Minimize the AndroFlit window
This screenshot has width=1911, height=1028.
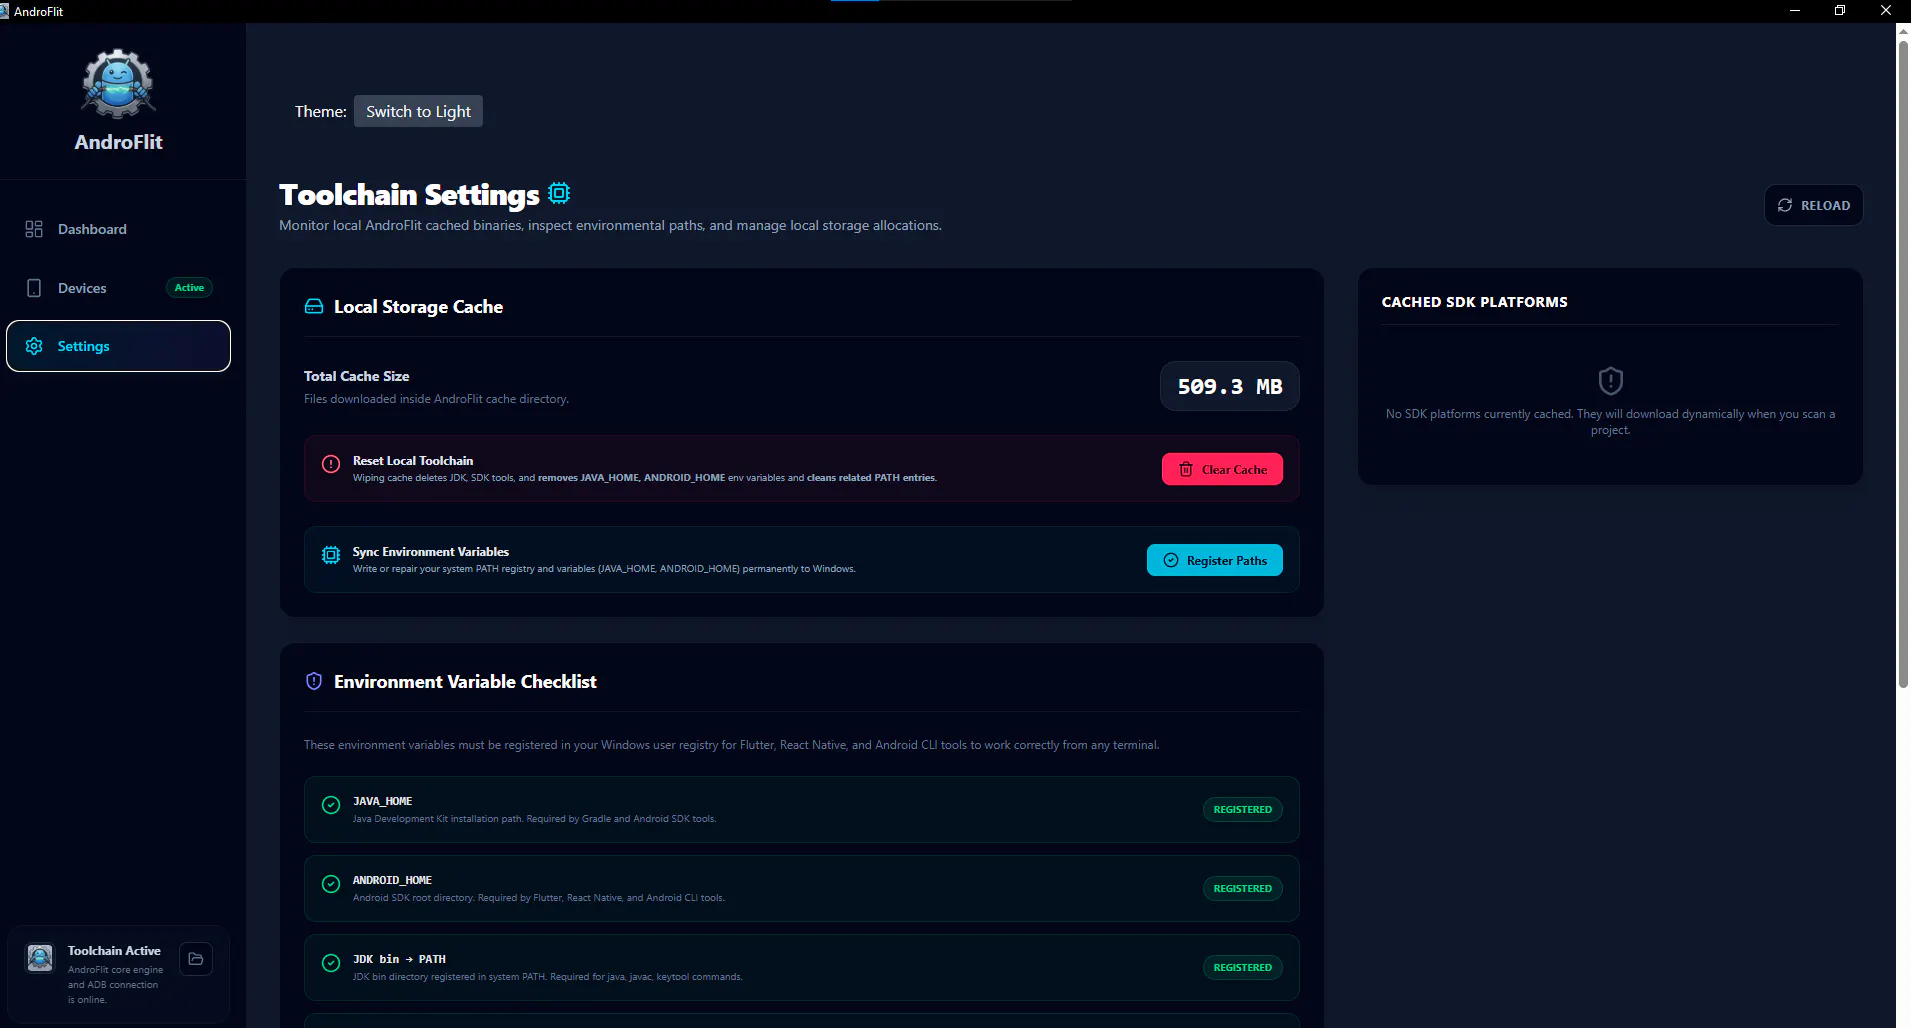point(1795,11)
